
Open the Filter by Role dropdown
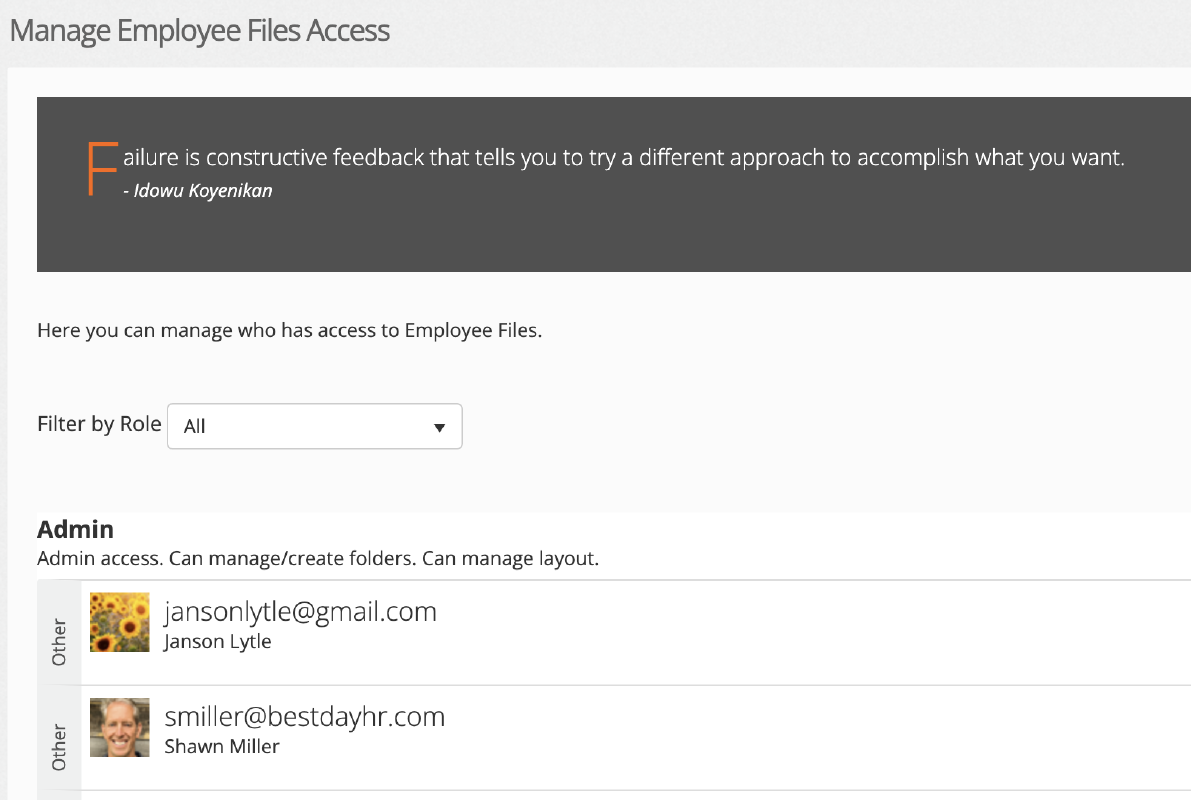[314, 426]
